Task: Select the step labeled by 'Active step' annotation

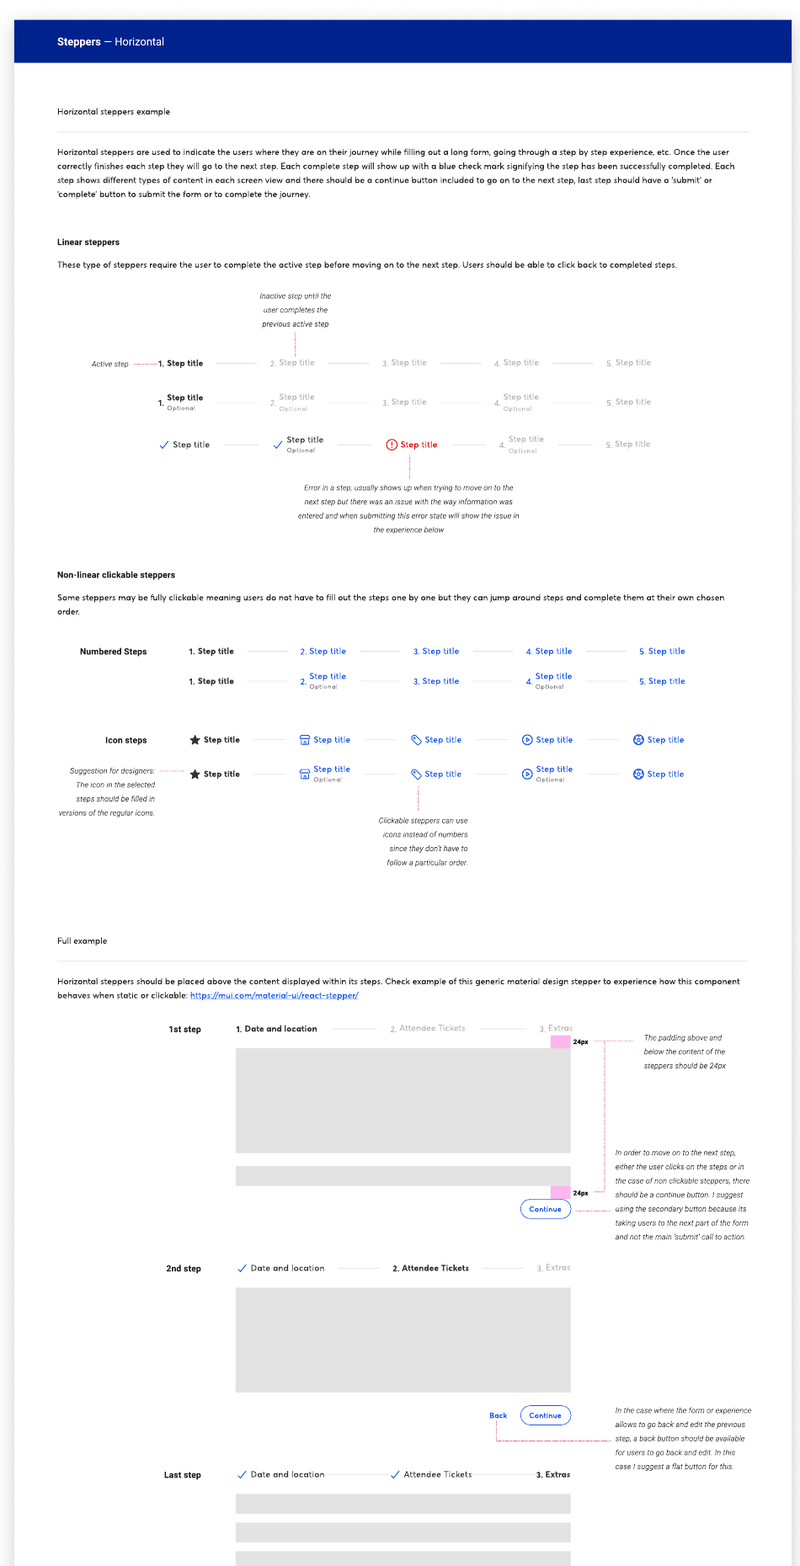Action: 180,363
